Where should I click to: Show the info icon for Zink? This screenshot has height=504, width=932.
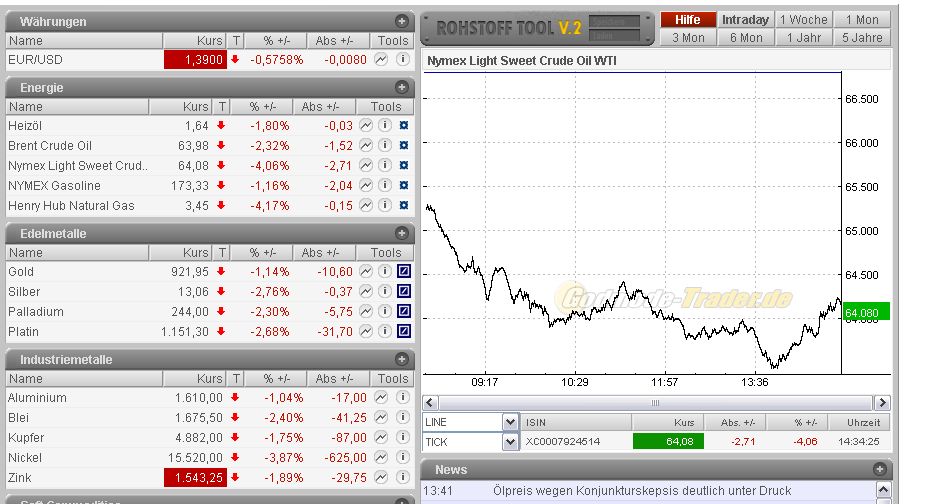402,477
